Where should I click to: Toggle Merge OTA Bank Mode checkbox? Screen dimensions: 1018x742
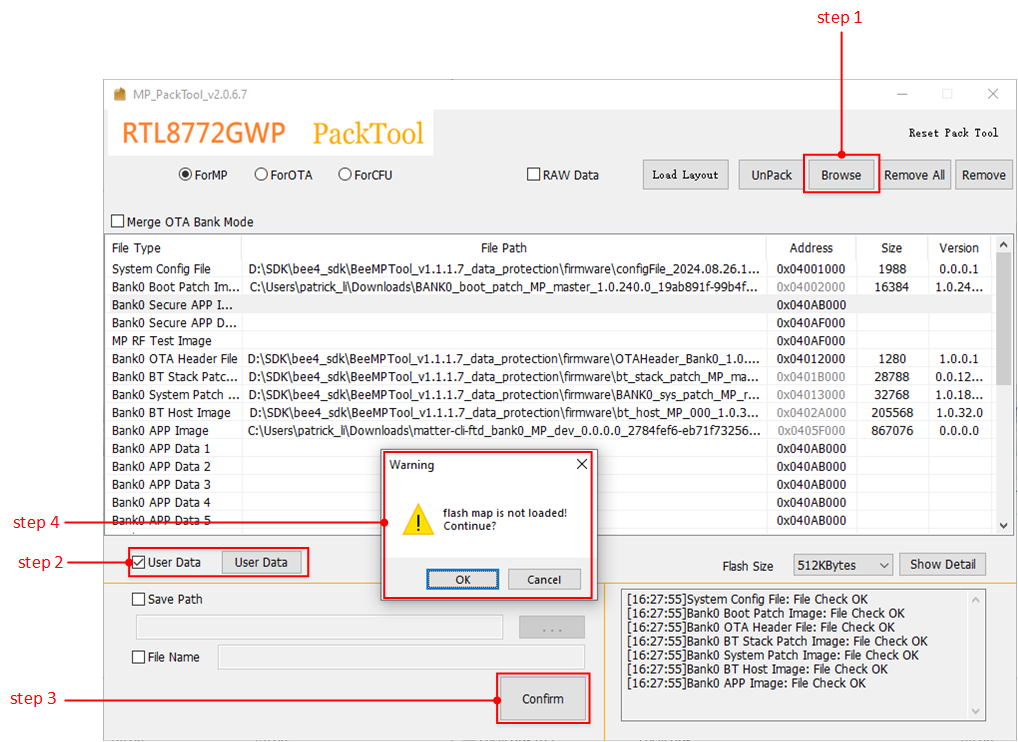click(x=119, y=222)
